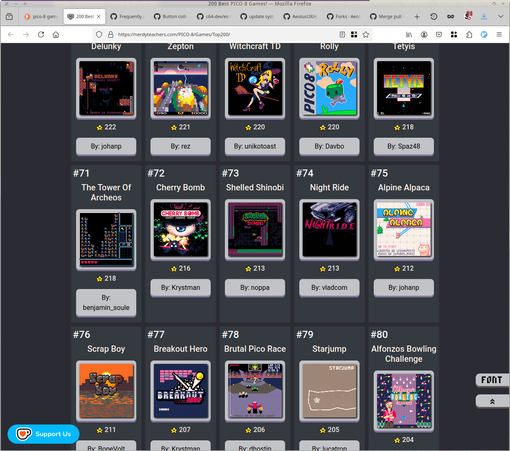Switch to the pico-8 games tab
This screenshot has width=510, height=451.
(42, 16)
